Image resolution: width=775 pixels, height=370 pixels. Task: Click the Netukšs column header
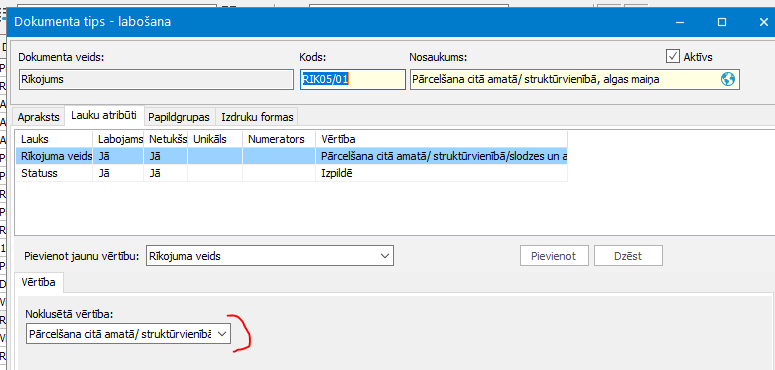pos(166,139)
